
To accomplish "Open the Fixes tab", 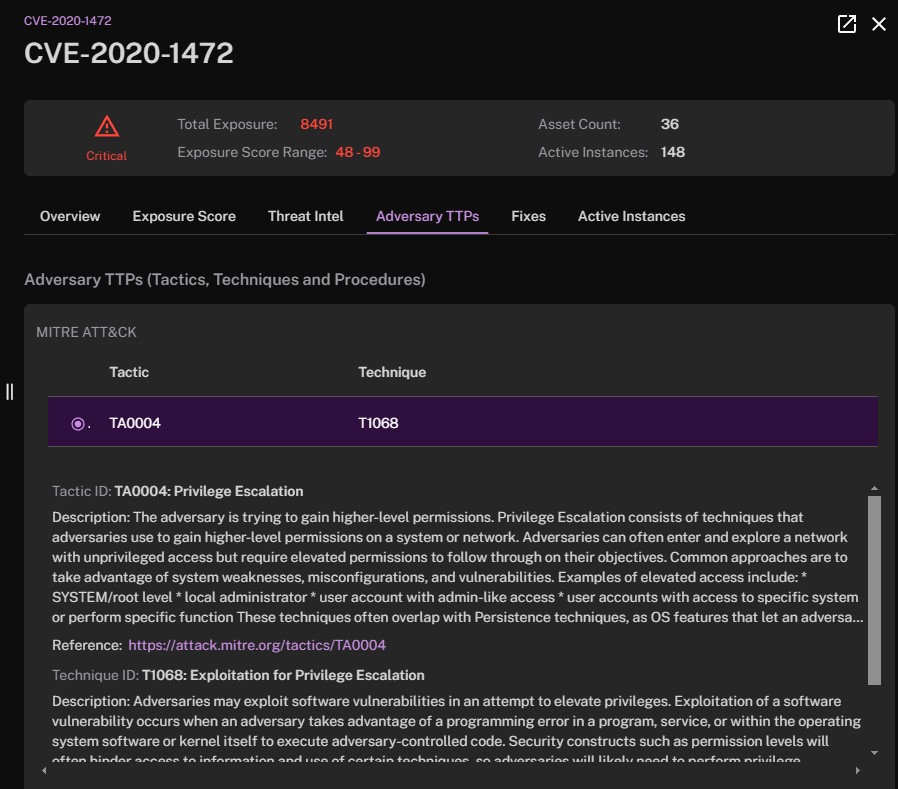I will [528, 216].
